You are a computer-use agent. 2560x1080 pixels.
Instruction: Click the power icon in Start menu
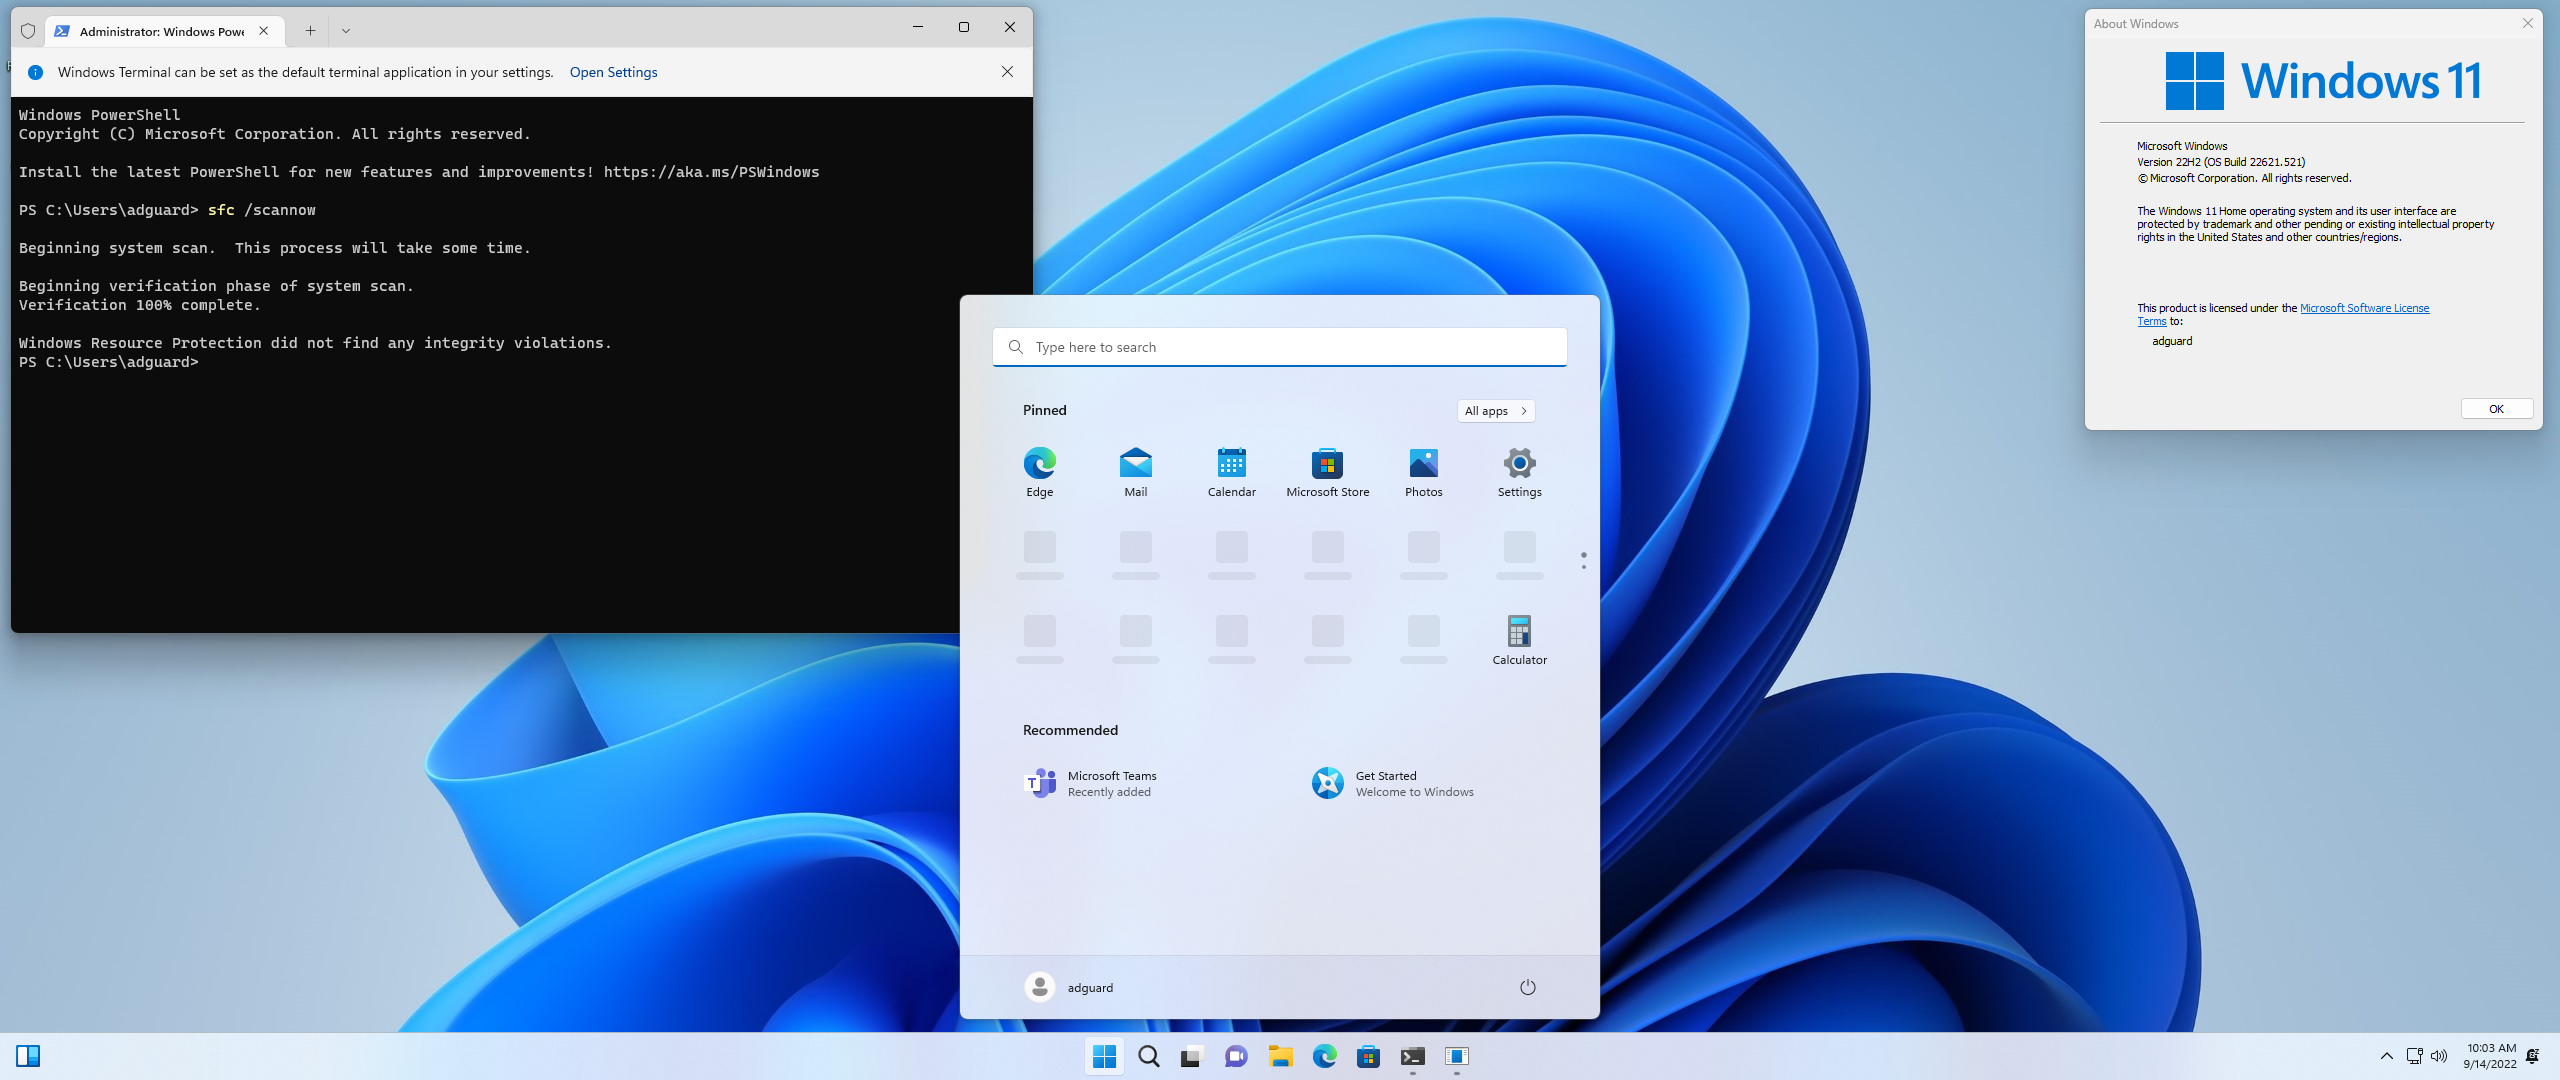1527,987
